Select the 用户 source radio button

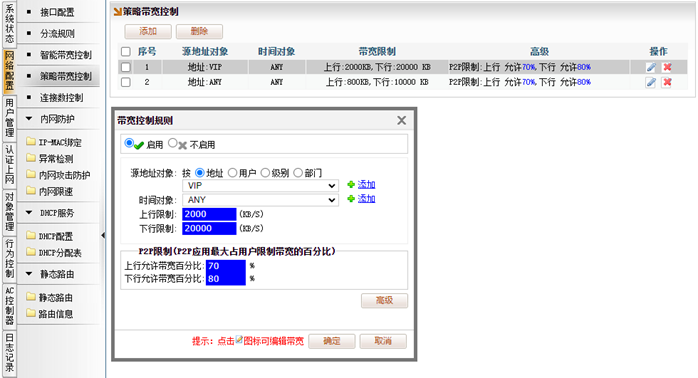(232, 173)
